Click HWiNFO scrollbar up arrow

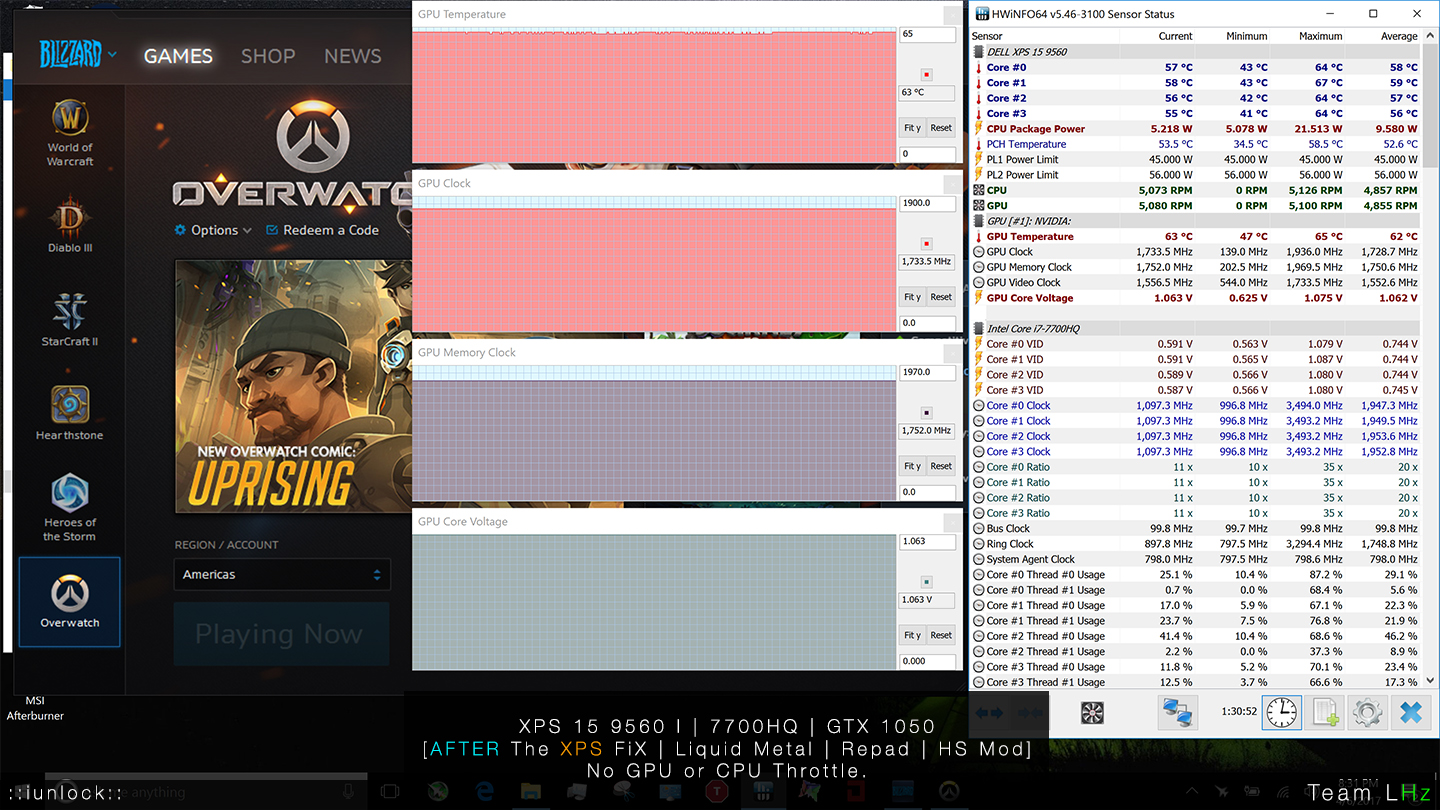pyautogui.click(x=1429, y=36)
